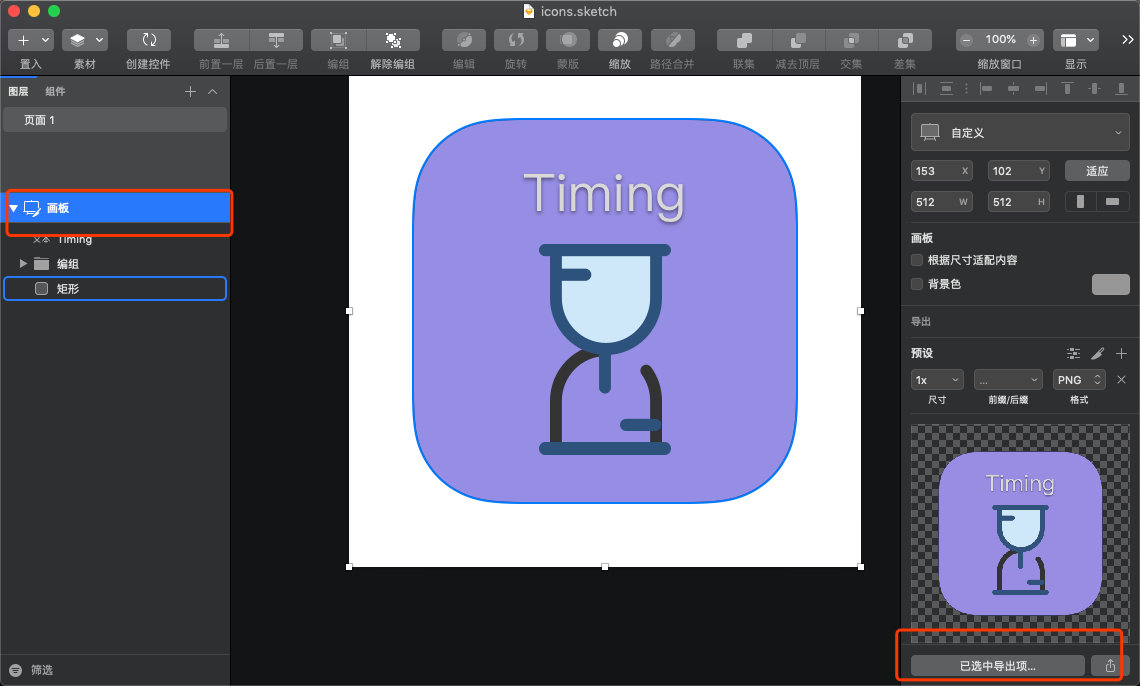
Task: Click the Flatten paths (路径合并) icon
Action: [673, 40]
